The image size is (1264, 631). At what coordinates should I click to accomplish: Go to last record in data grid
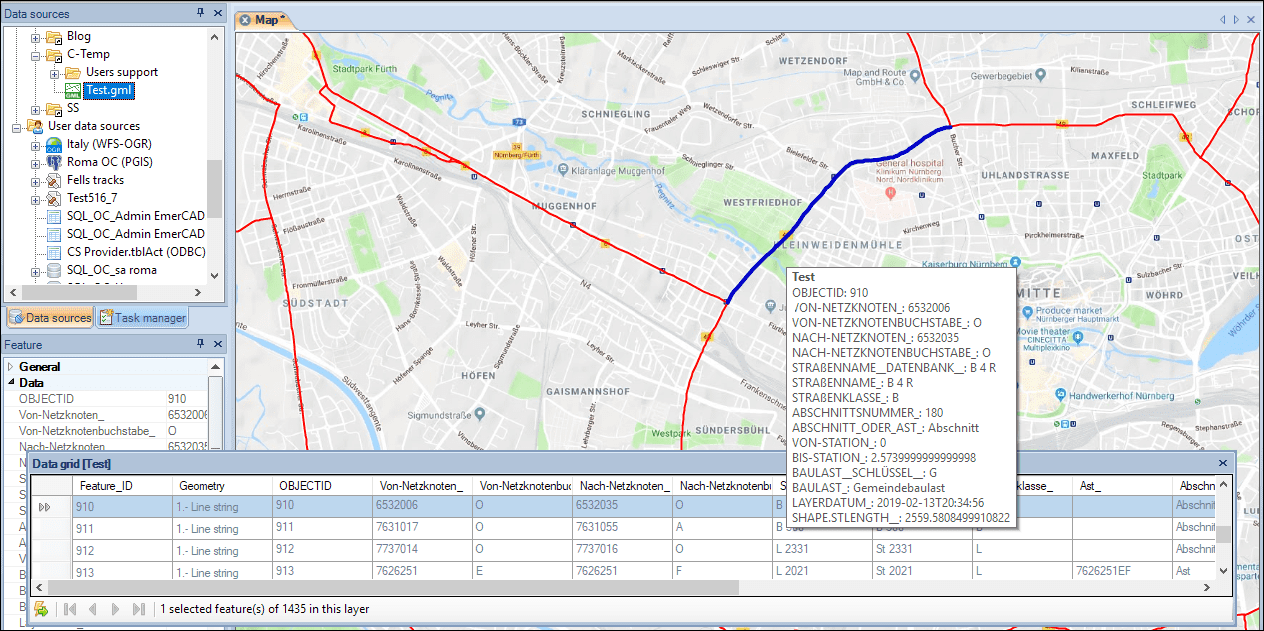(139, 608)
